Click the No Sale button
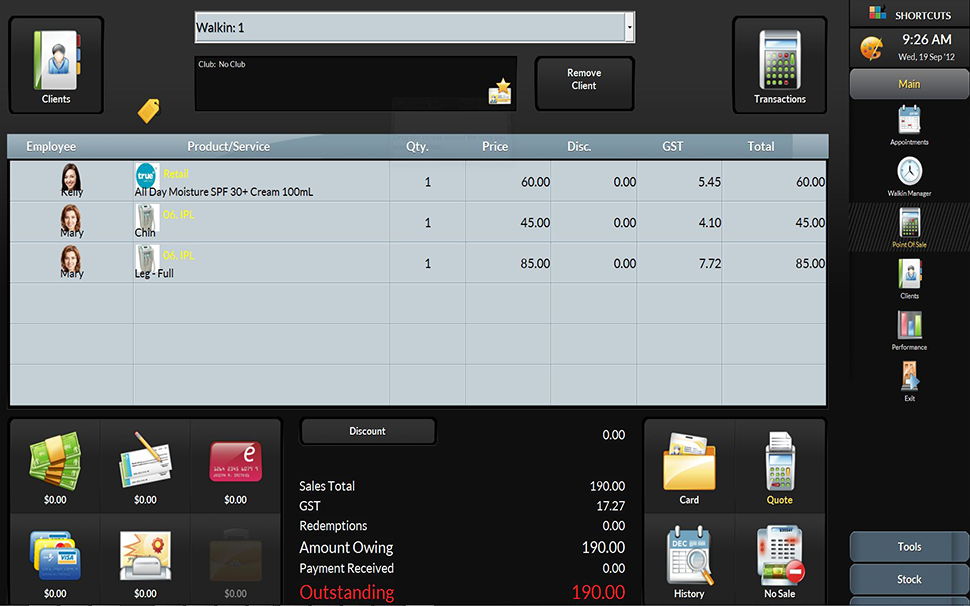Screen dimensions: 970x606 click(779, 560)
